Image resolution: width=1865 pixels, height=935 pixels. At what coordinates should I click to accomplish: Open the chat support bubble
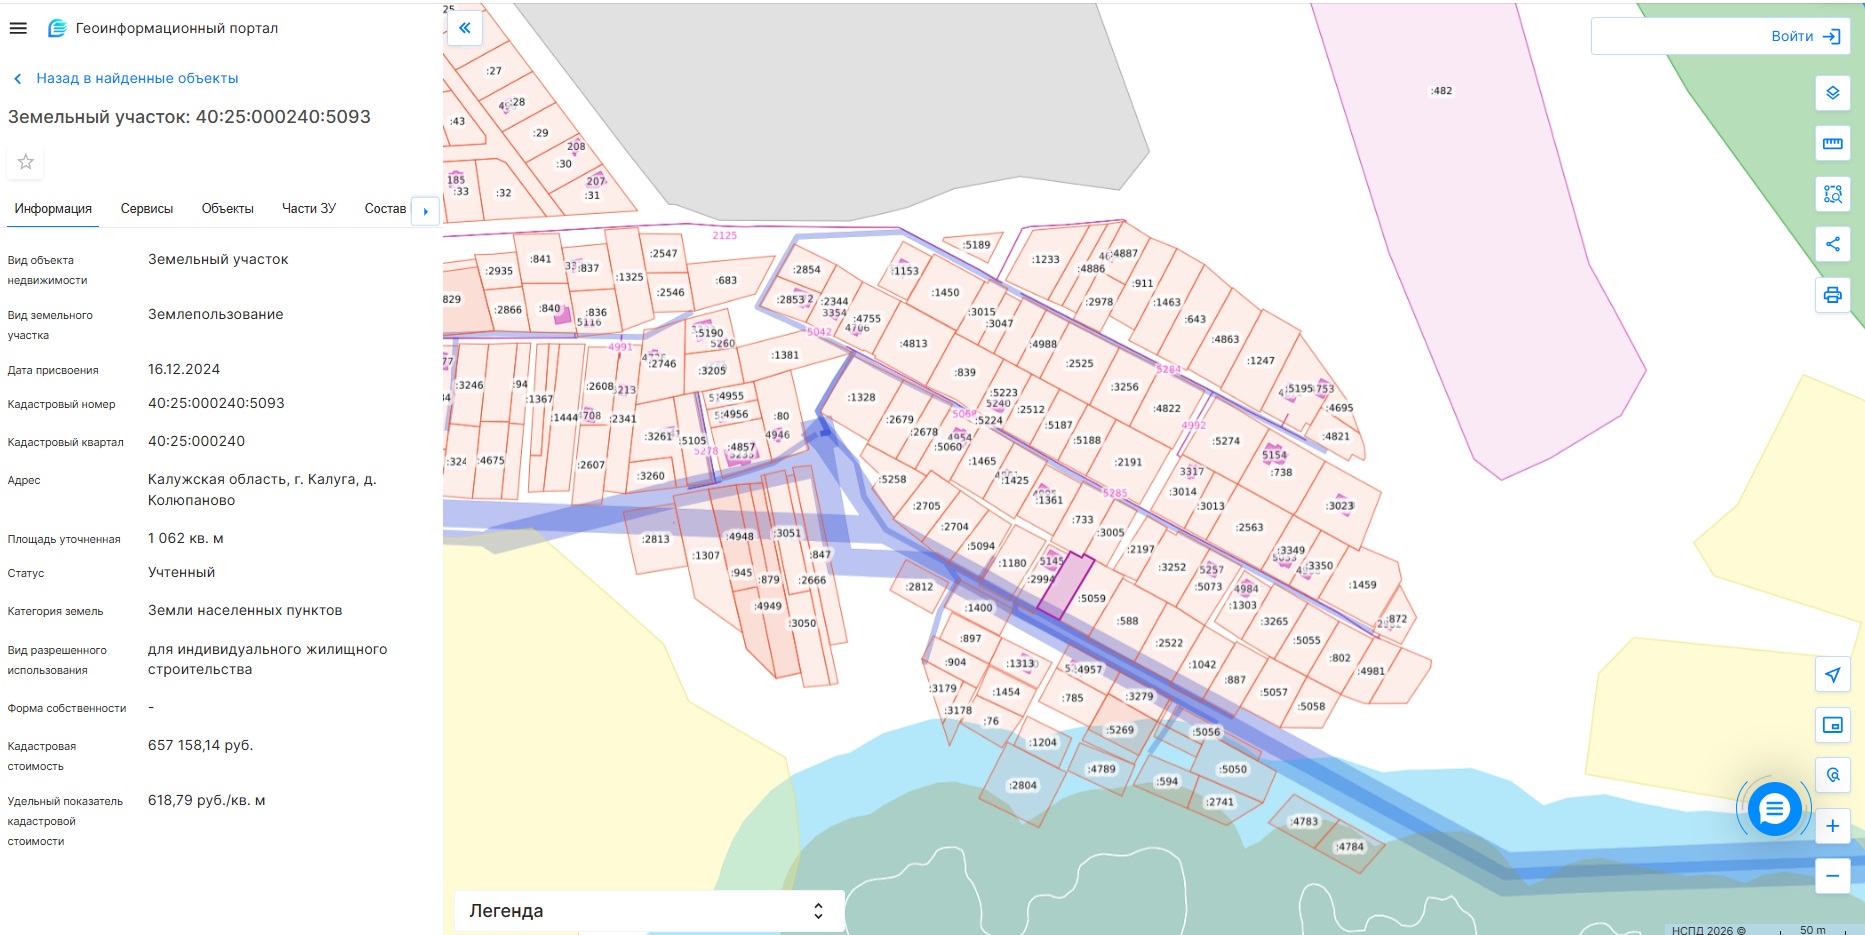[x=1774, y=808]
